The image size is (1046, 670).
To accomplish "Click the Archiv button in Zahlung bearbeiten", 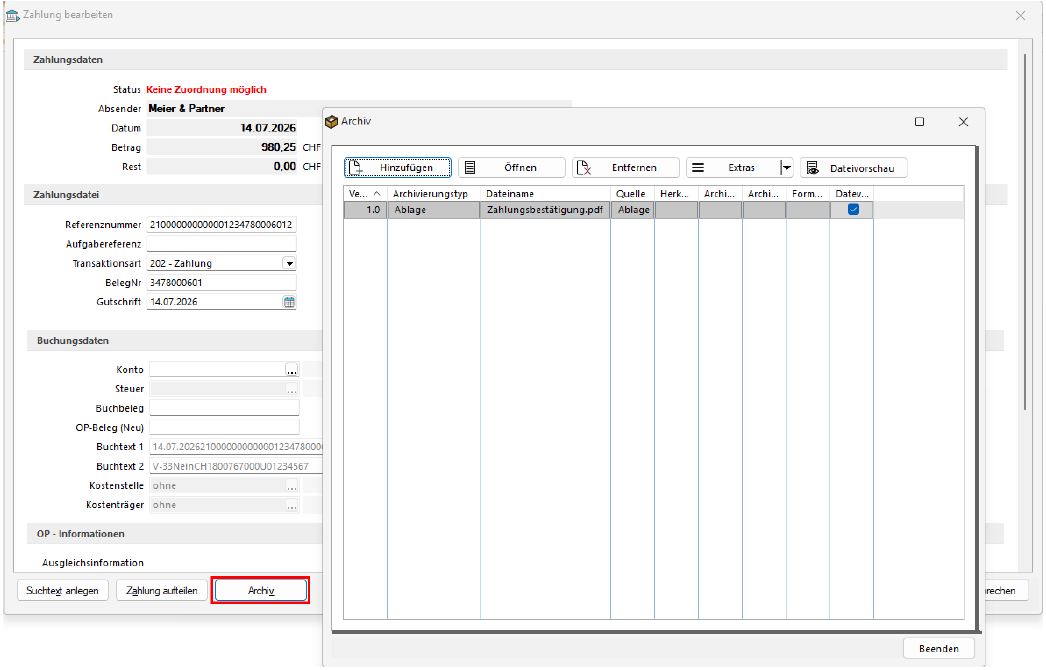I will [x=261, y=591].
